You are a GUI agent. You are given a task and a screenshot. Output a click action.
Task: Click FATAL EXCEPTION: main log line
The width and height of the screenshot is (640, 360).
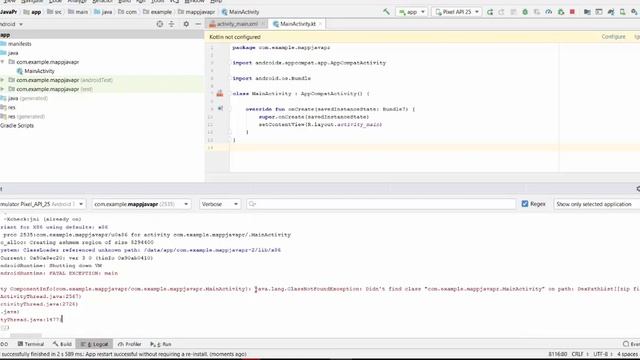[x=59, y=273]
